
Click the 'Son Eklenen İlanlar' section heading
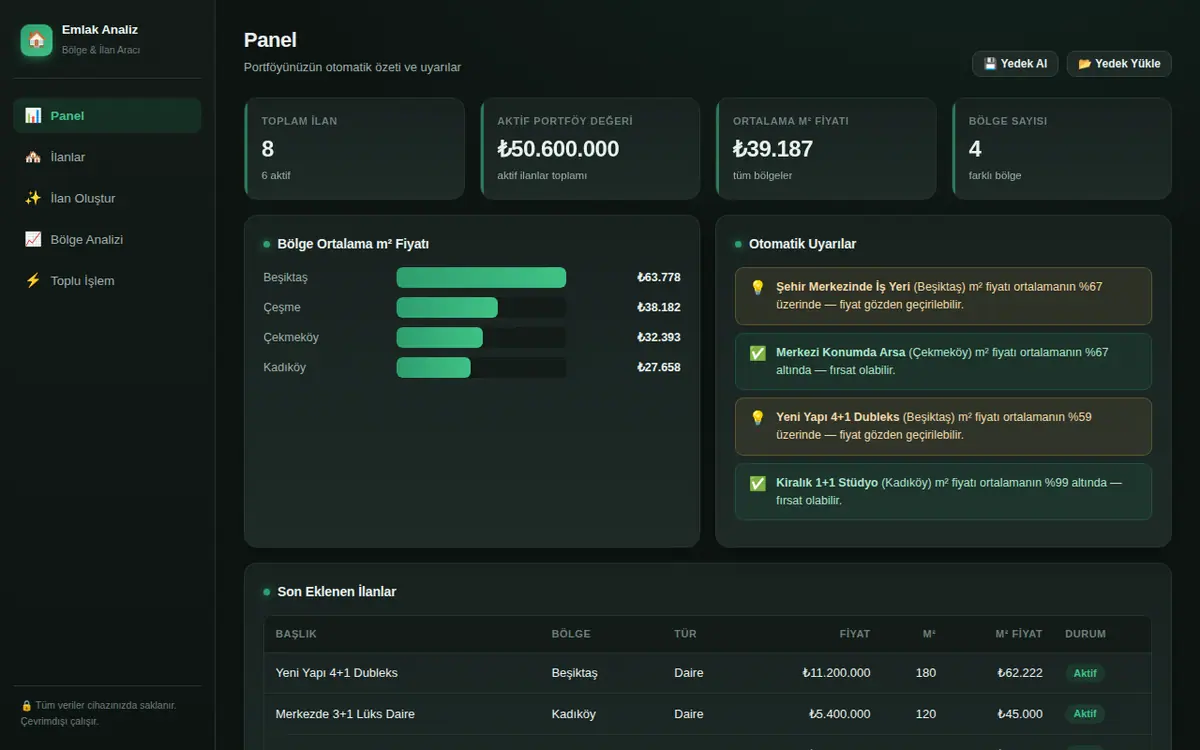point(337,592)
